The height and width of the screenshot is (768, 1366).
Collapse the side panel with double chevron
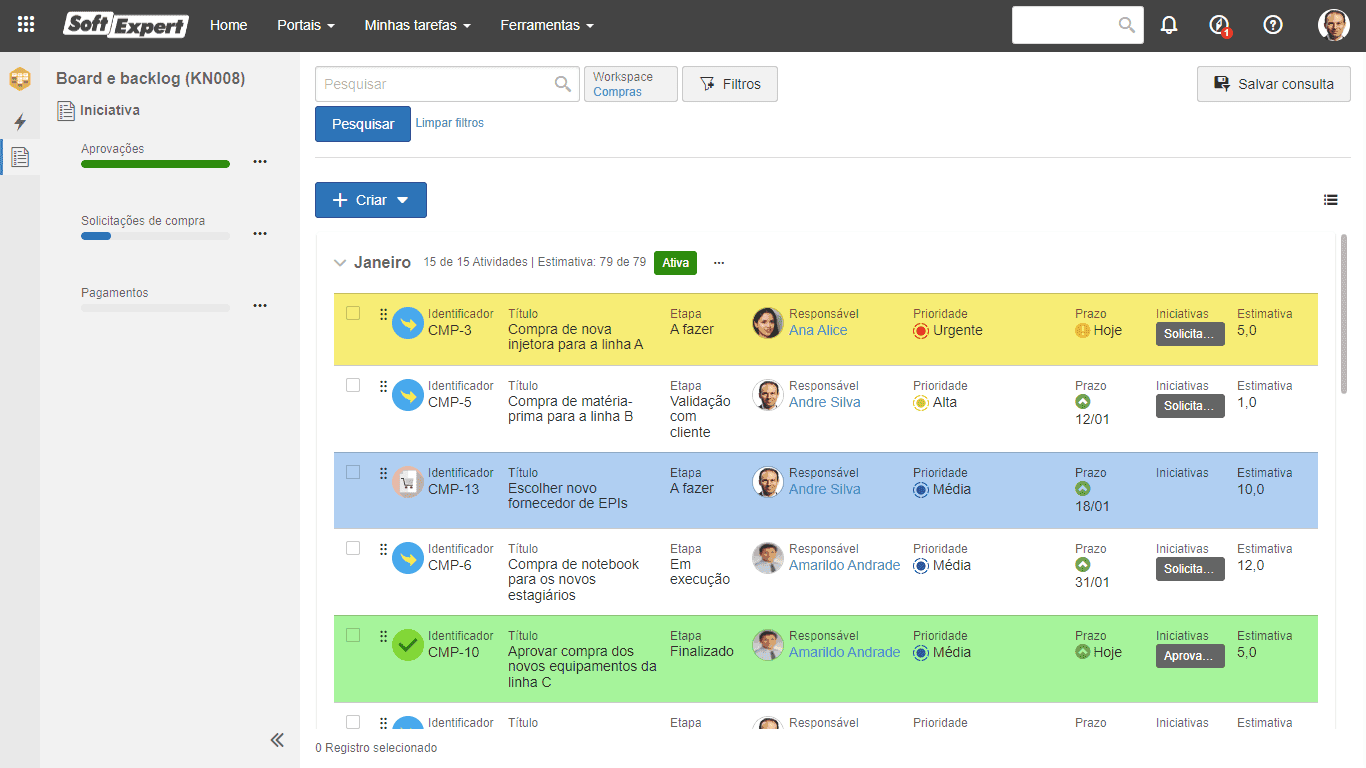point(277,740)
